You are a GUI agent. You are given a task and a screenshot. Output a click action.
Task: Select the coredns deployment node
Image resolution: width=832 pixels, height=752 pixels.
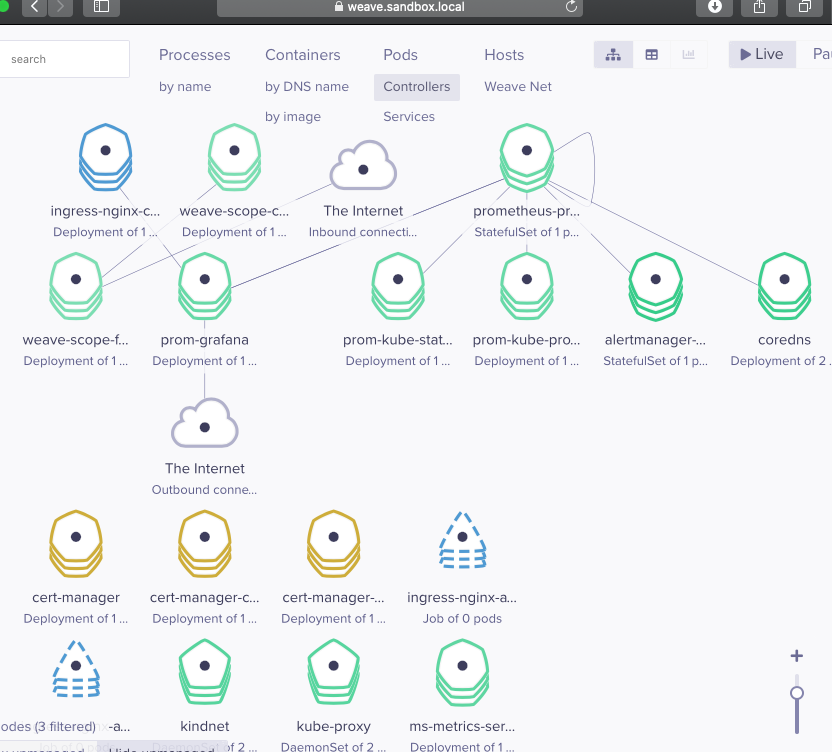point(785,286)
